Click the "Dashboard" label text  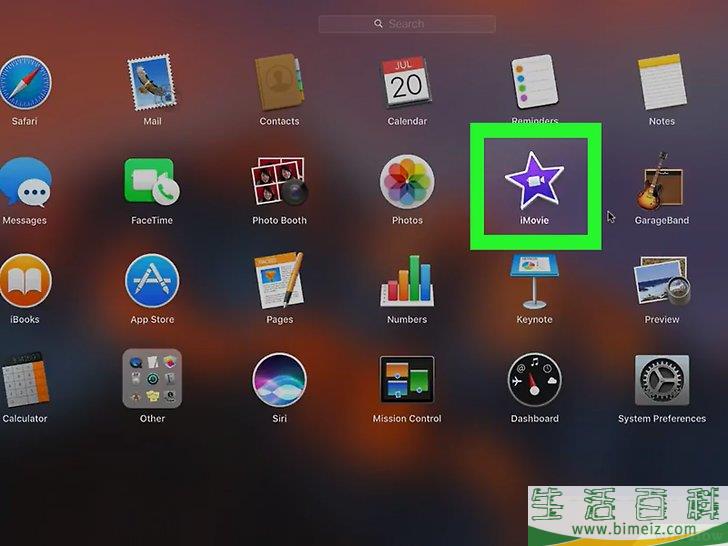click(534, 418)
